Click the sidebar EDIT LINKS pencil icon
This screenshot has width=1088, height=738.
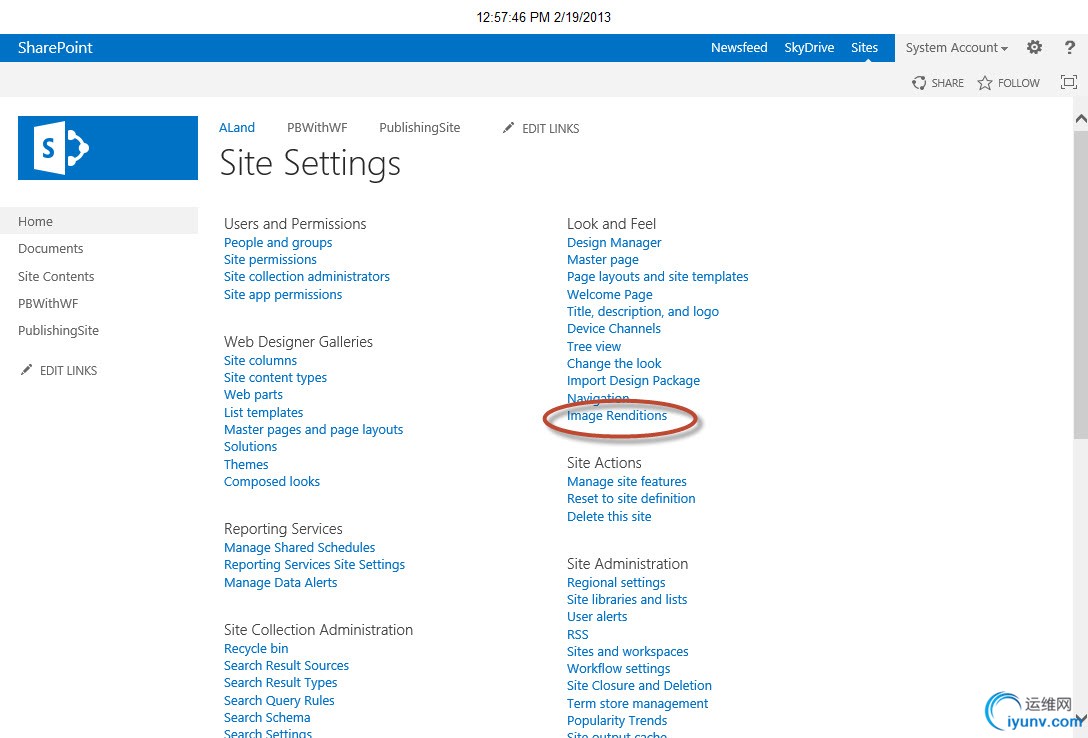click(x=26, y=370)
